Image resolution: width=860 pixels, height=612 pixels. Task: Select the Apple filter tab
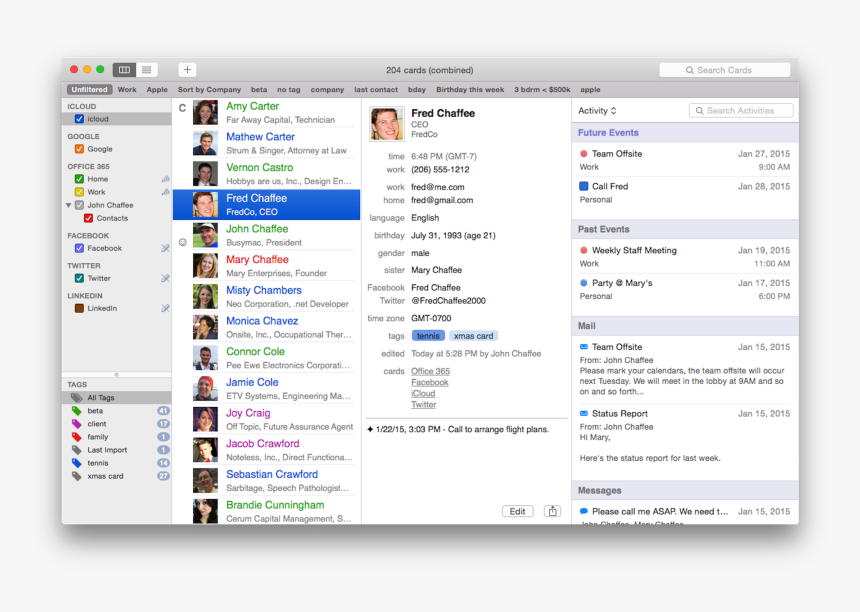[157, 89]
